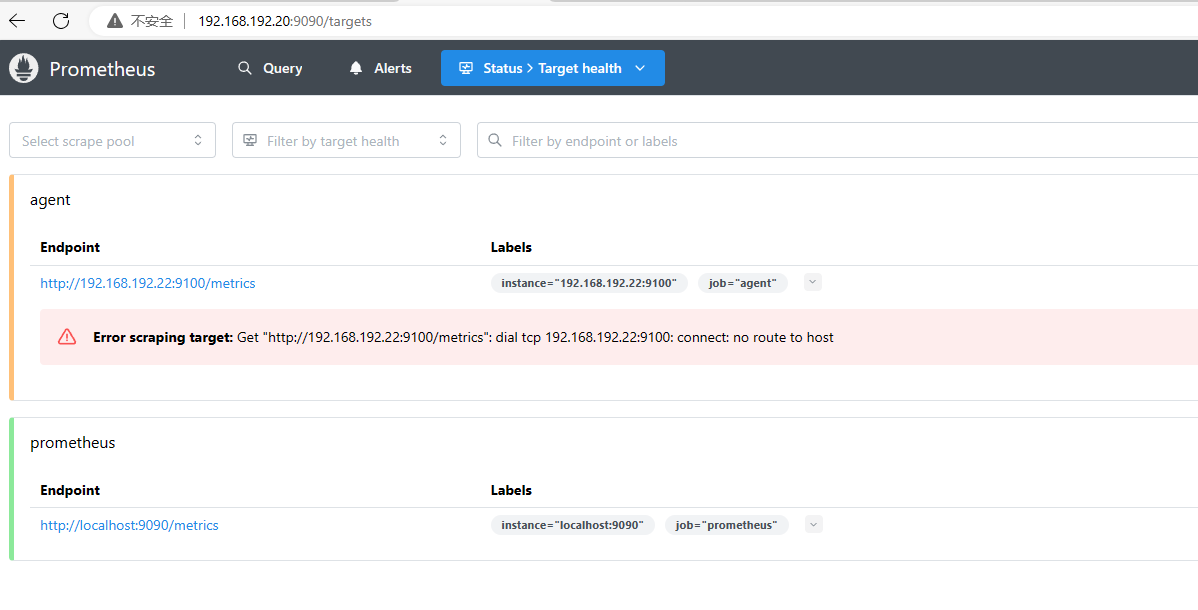Click the bell icon beside Alerts
Screen dimensions: 1198x610
(356, 68)
